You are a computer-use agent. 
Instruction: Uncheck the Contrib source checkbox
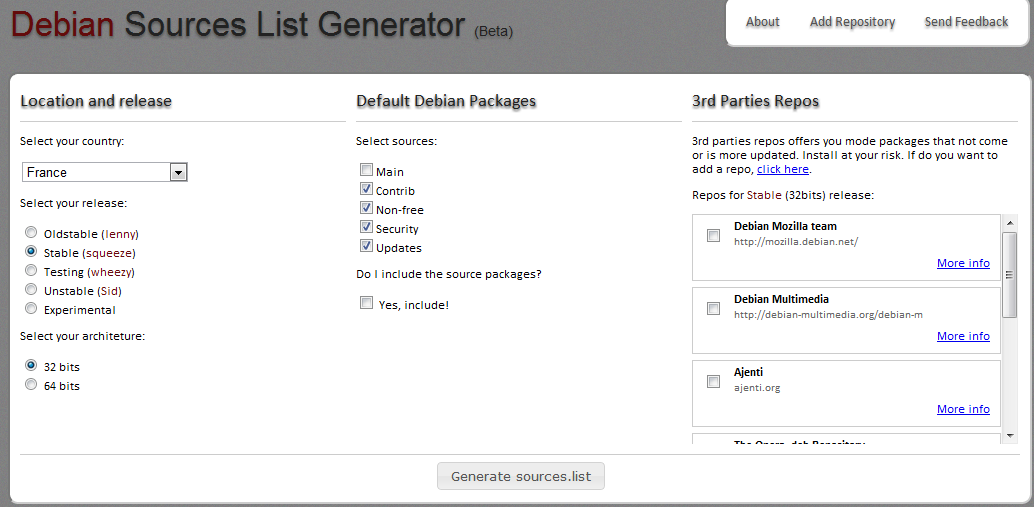pyautogui.click(x=367, y=190)
